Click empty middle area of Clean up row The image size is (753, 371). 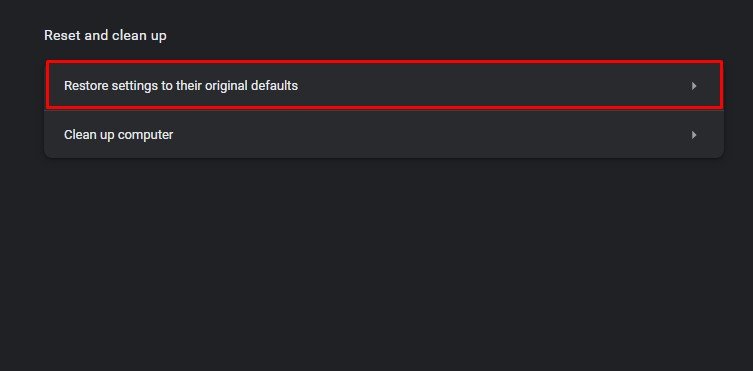[432, 134]
